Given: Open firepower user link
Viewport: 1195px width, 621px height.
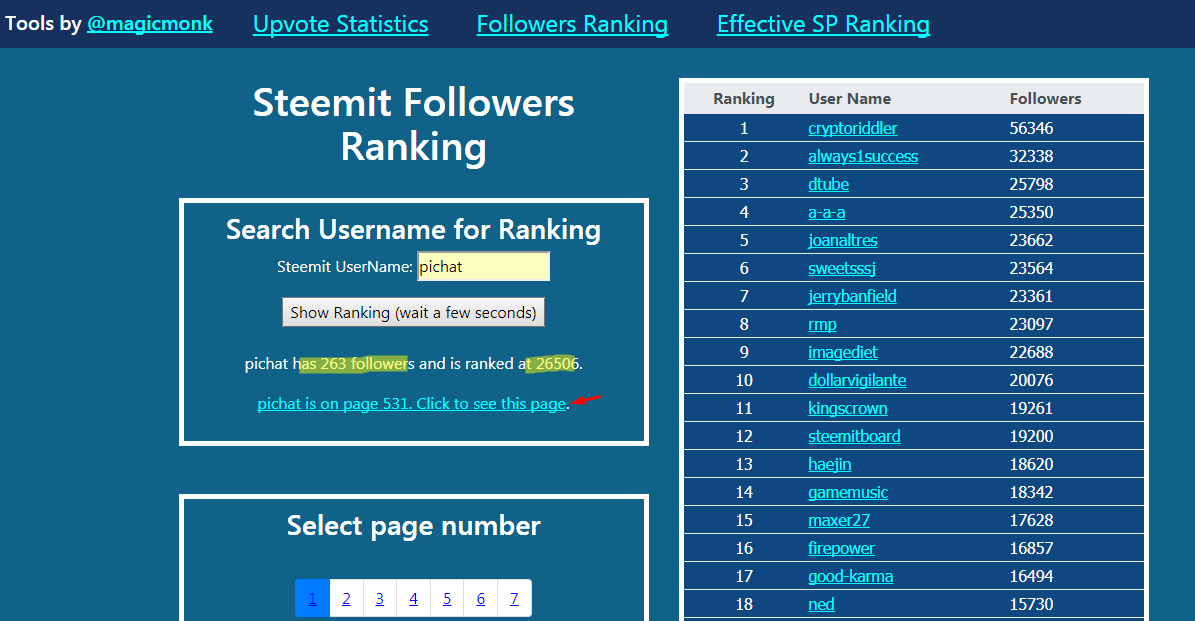Looking at the screenshot, I should click(841, 549).
